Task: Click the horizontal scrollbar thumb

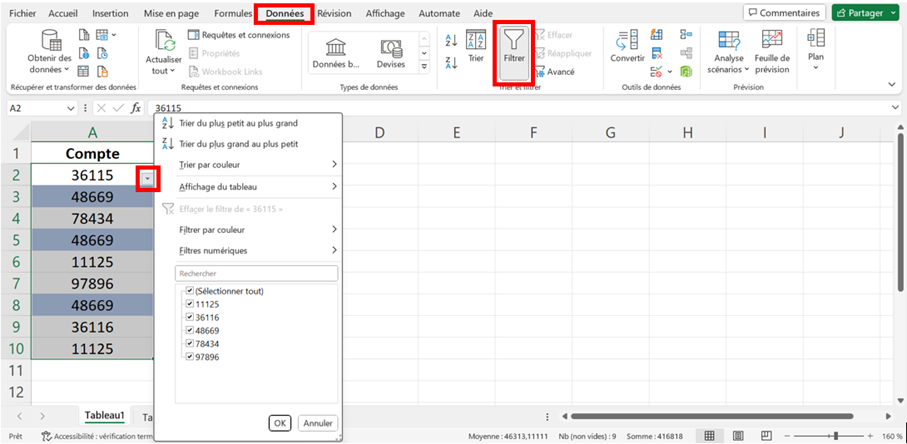Action: [712, 416]
